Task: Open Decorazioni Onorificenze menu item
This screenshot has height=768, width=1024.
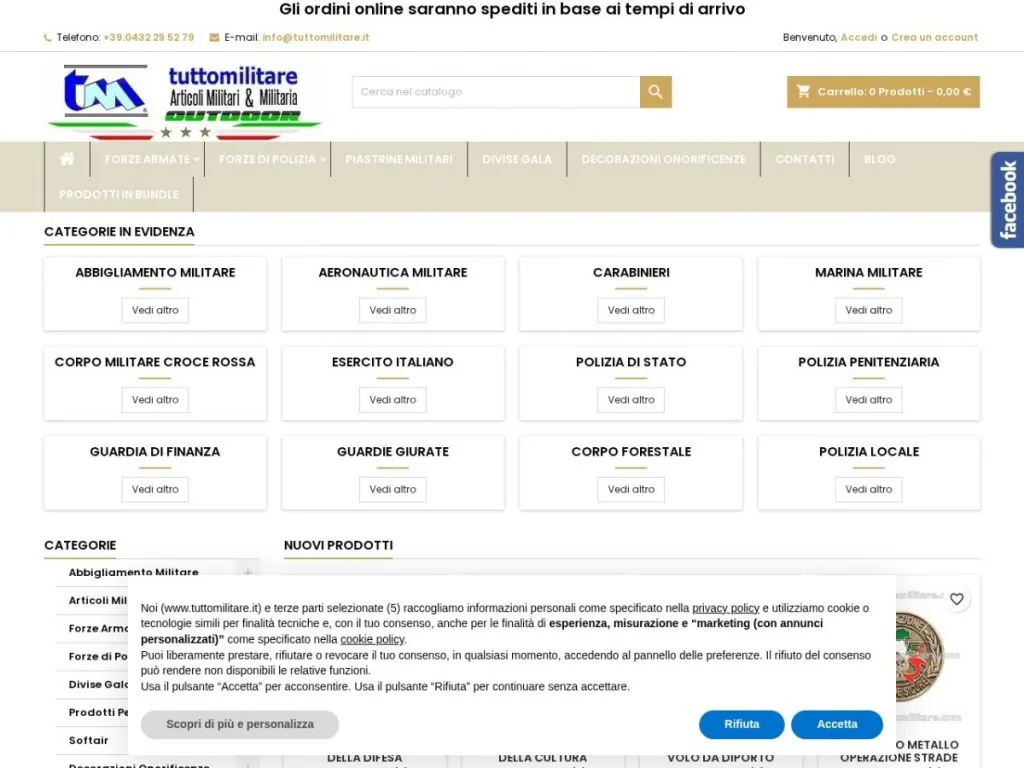Action: coord(664,159)
